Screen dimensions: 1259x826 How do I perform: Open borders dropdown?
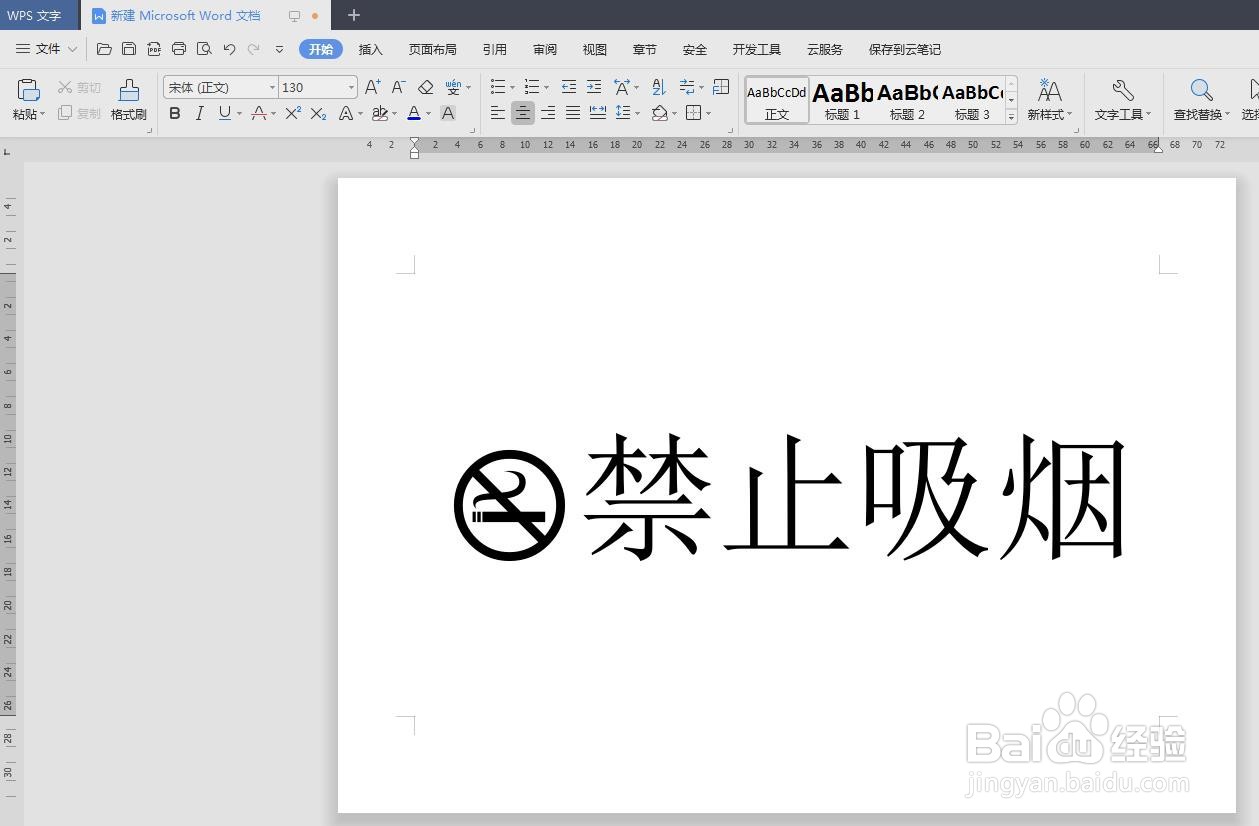click(708, 114)
